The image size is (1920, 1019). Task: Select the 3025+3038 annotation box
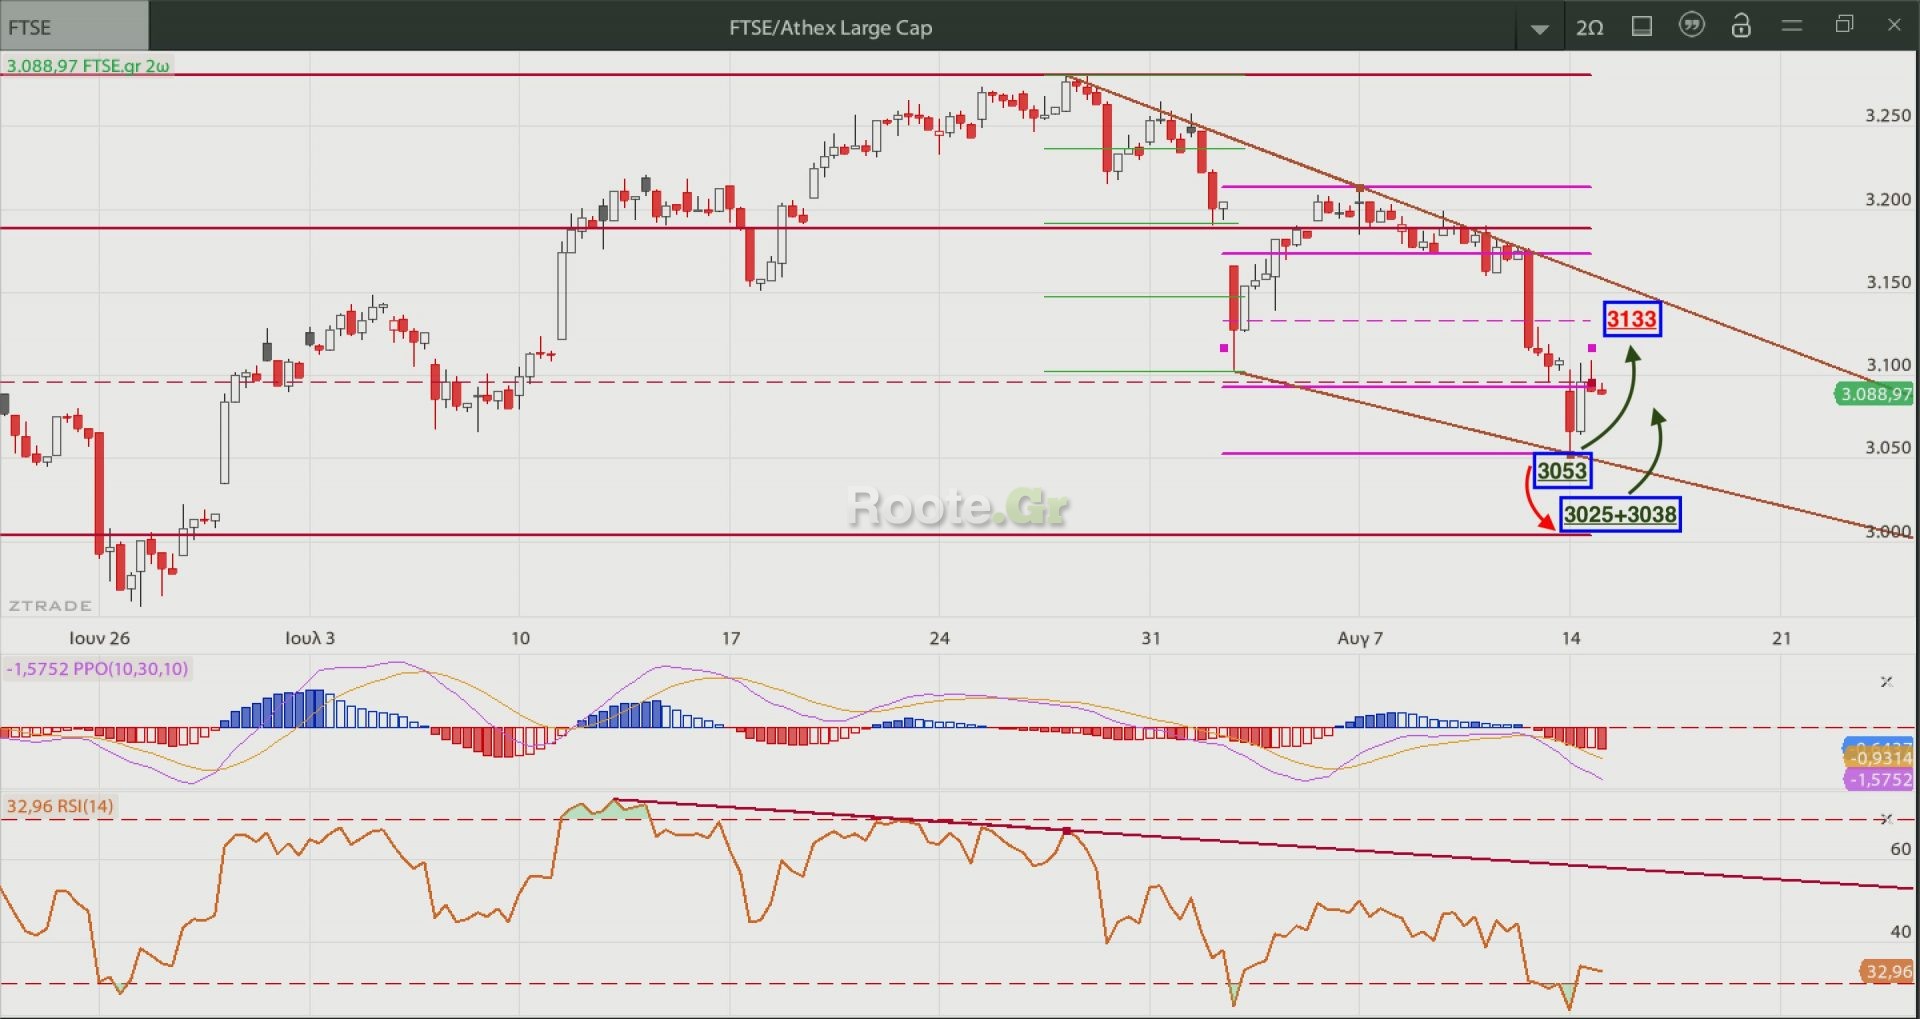point(1620,515)
